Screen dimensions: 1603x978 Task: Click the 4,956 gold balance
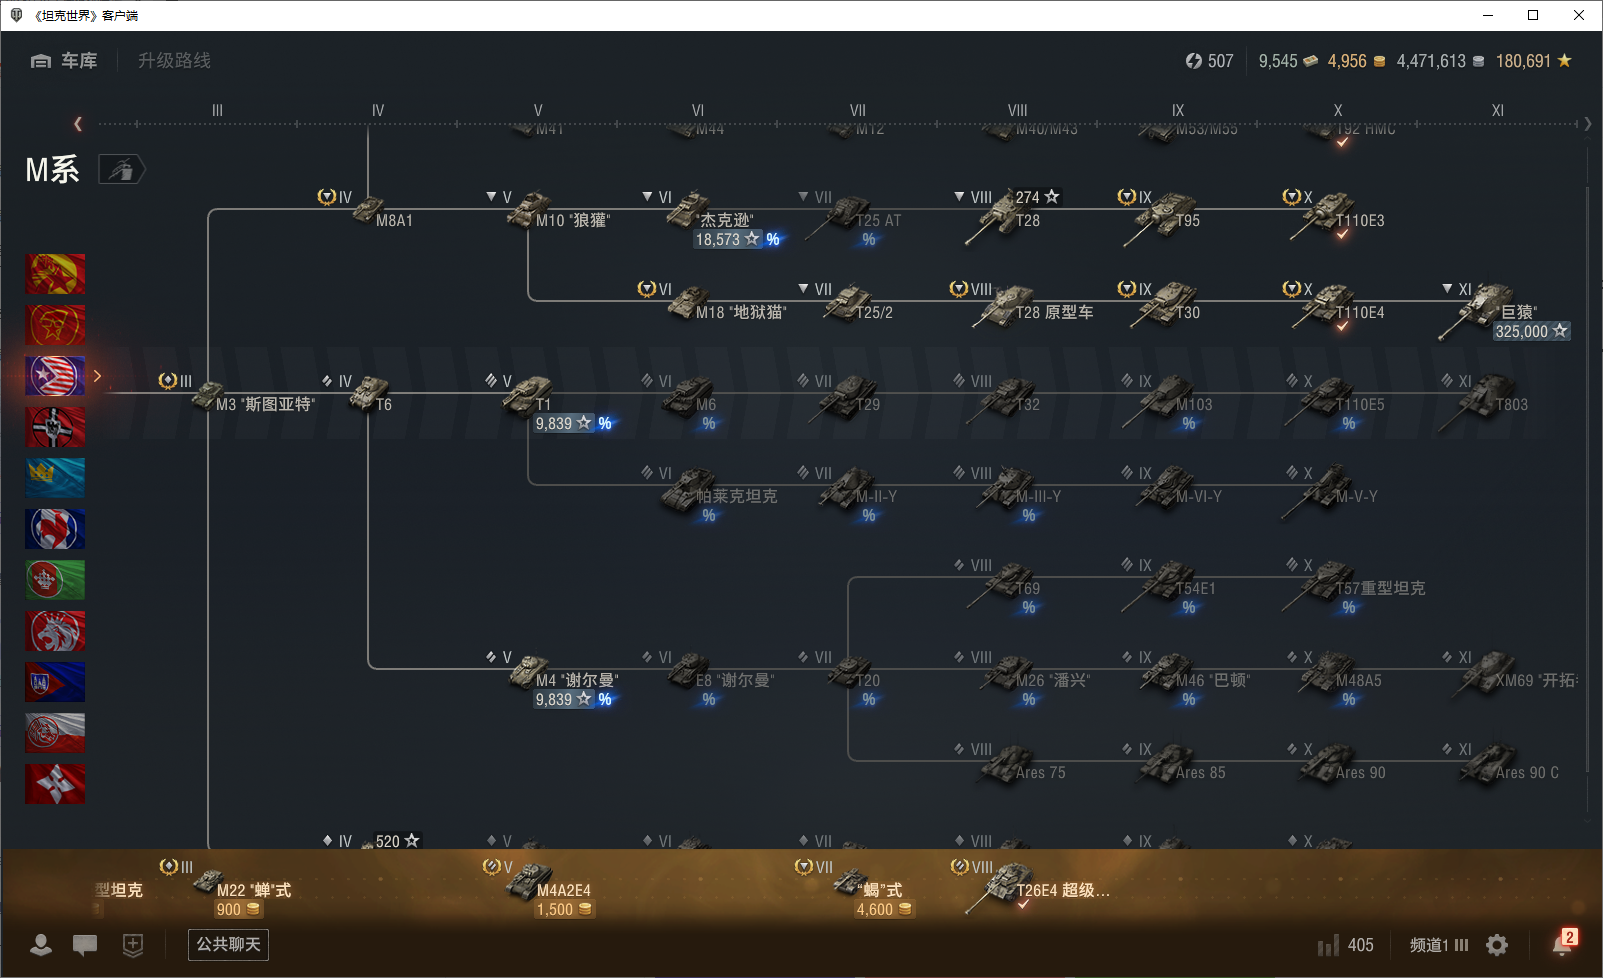pyautogui.click(x=1356, y=61)
